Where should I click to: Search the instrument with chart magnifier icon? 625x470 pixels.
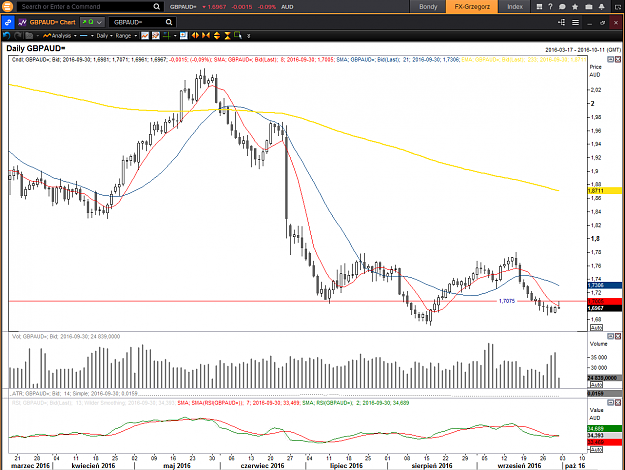tap(169, 22)
